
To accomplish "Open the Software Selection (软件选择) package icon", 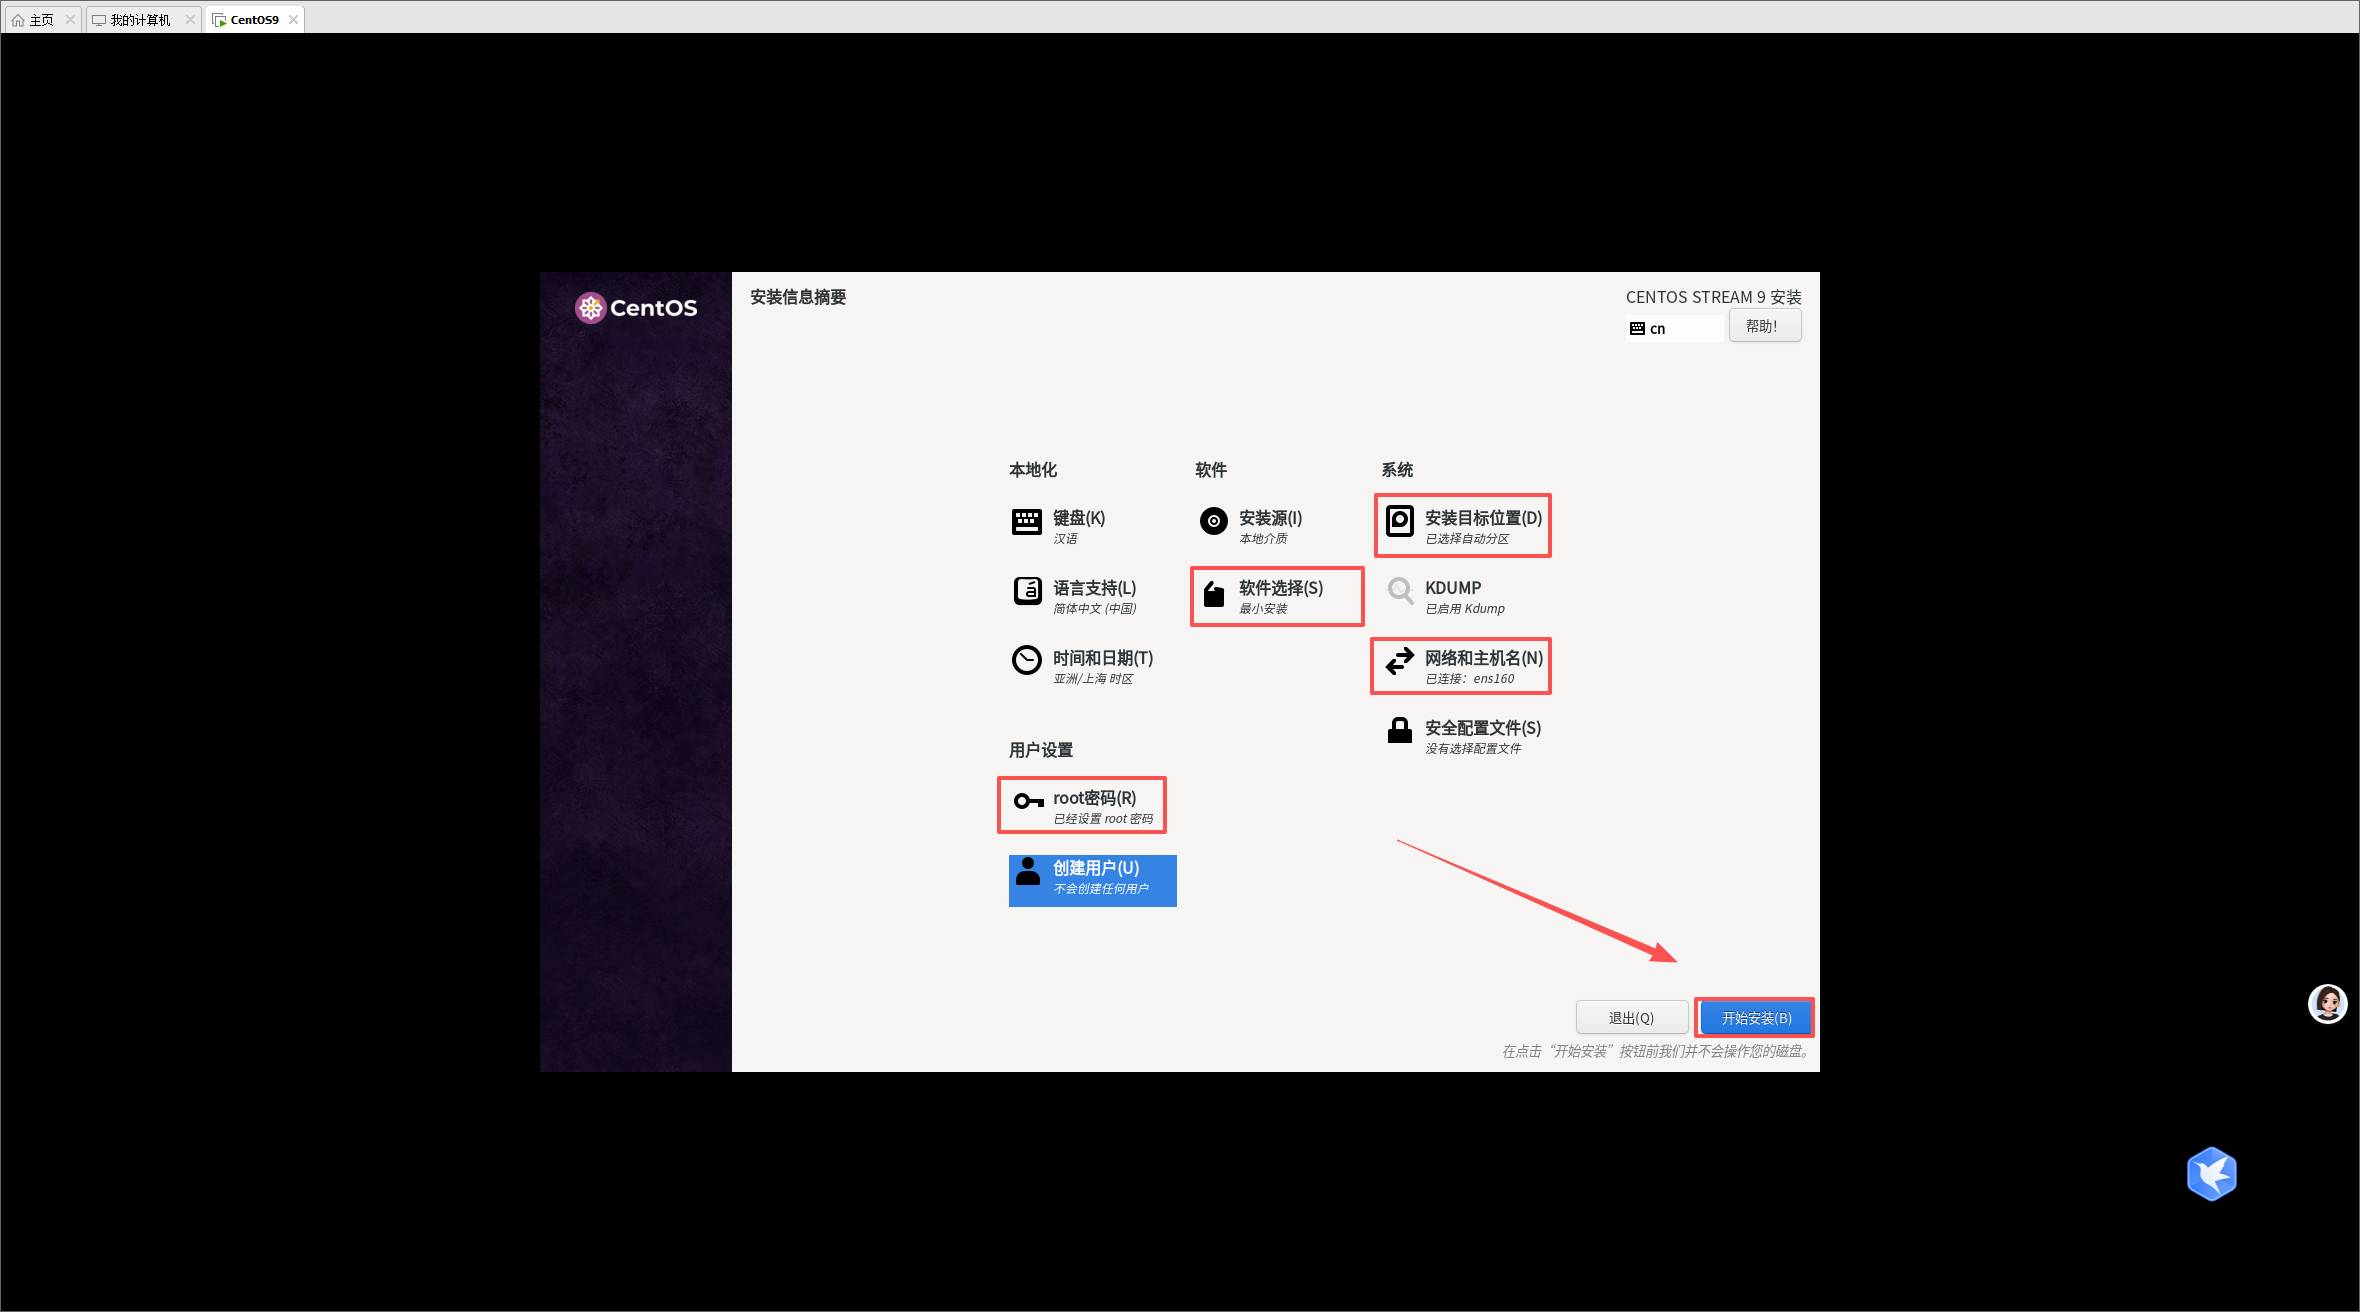I will pos(1214,594).
